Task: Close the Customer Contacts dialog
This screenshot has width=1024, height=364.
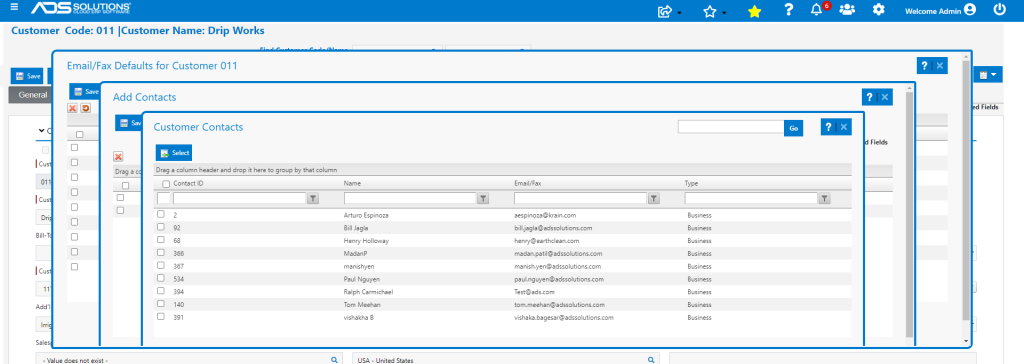Action: [x=844, y=127]
